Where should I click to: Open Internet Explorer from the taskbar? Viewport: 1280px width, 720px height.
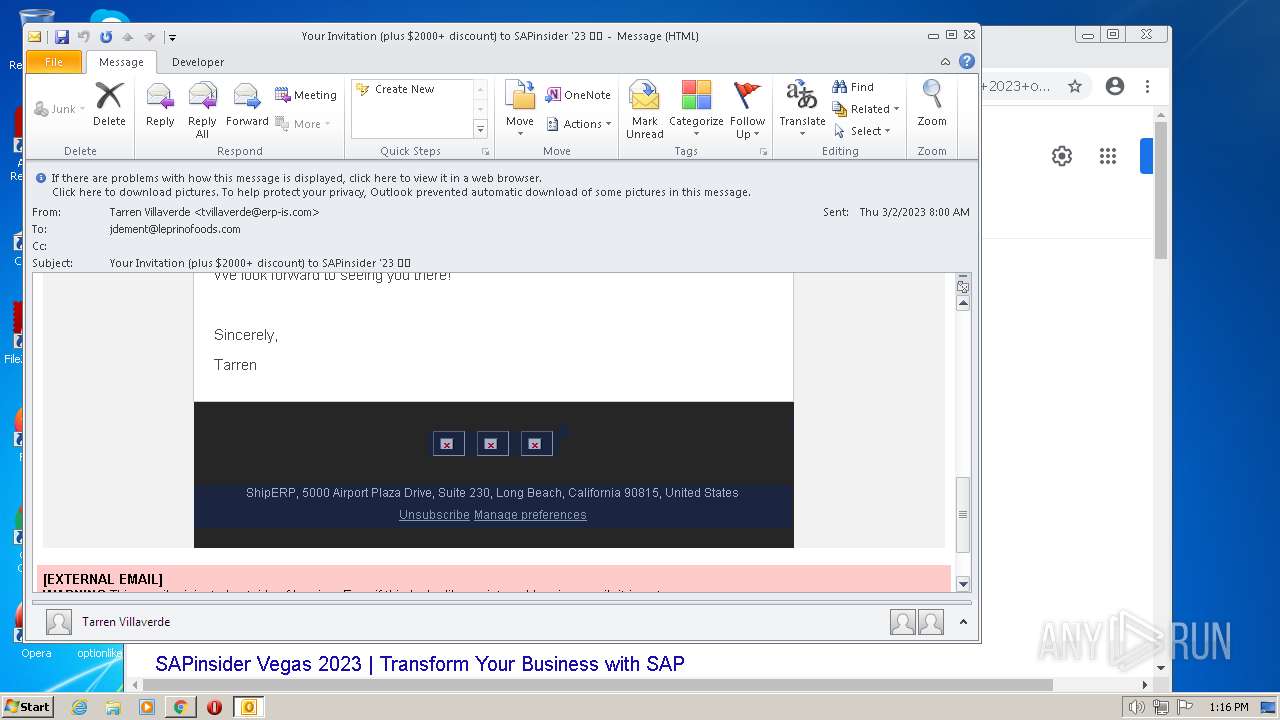[79, 707]
